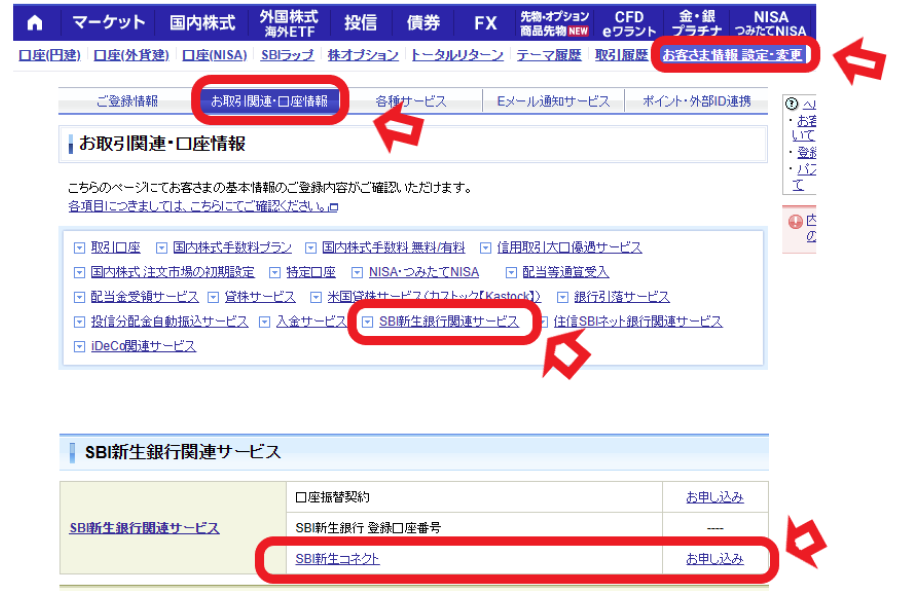Open the 先物・オプション menu
The image size is (913, 603).
pos(554,23)
